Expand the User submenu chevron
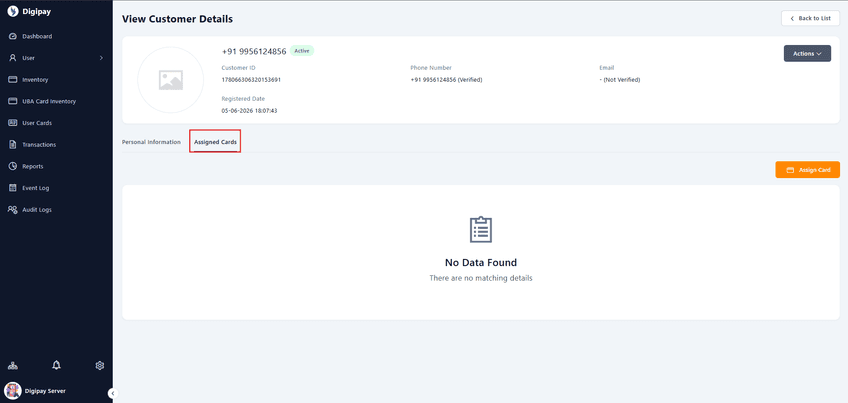 tap(101, 58)
